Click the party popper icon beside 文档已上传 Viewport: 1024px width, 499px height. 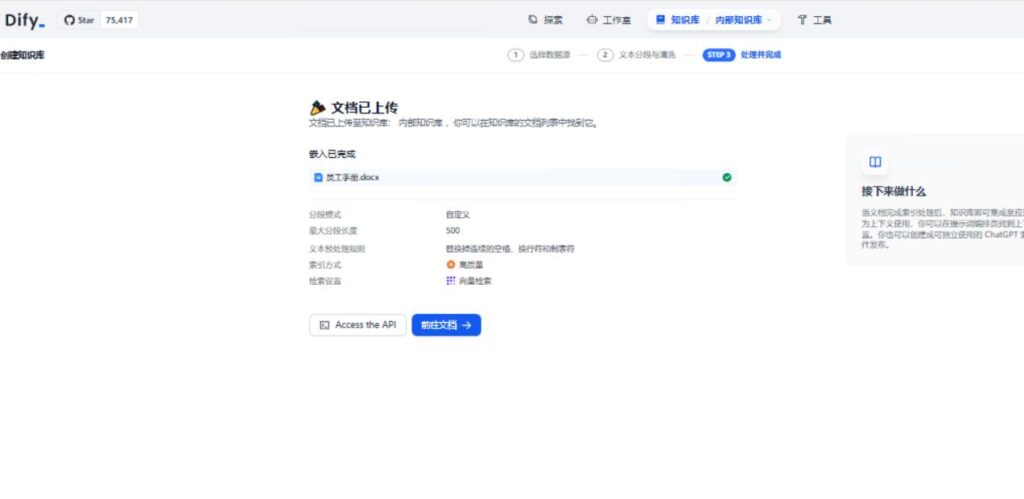pos(318,108)
